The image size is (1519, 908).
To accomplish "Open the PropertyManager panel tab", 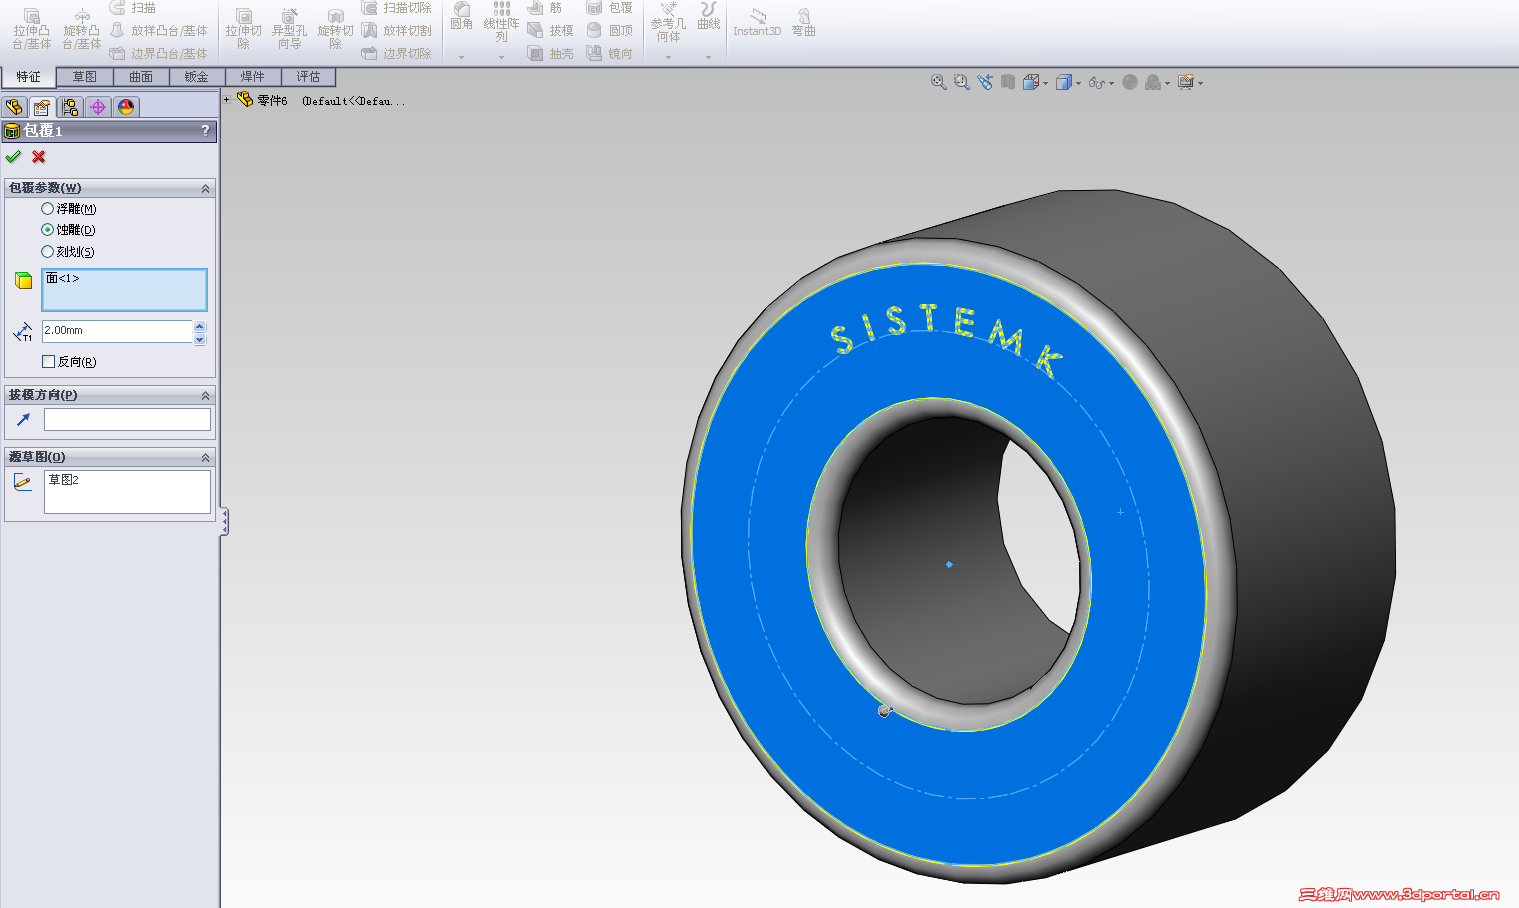I will point(42,107).
